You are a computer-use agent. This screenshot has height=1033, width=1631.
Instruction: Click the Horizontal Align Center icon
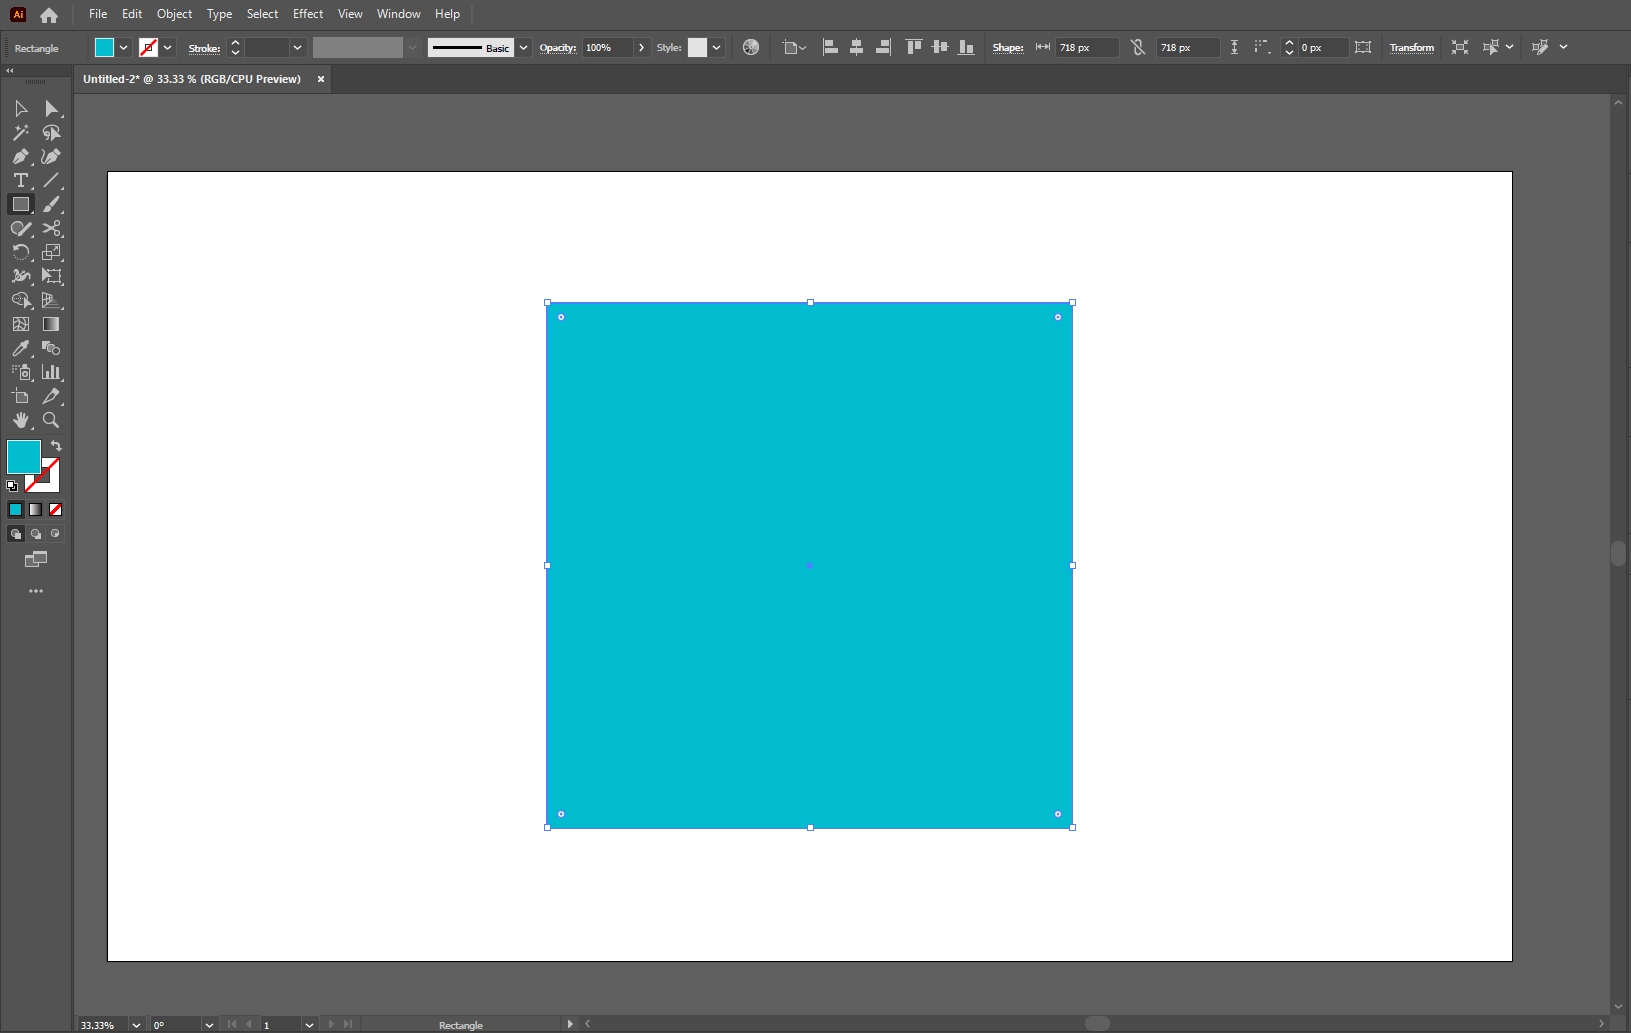(856, 47)
